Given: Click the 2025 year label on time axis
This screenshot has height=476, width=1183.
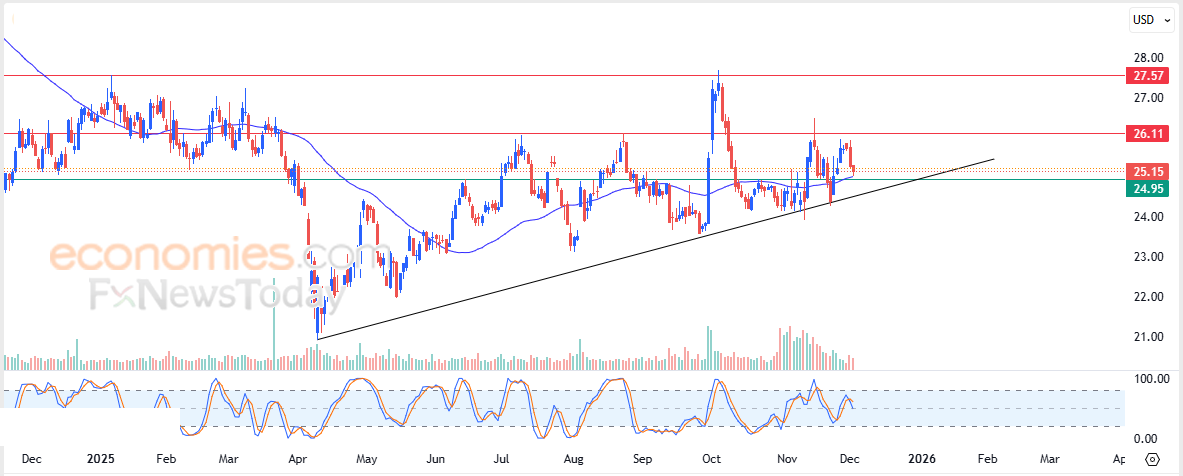Looking at the screenshot, I should click(x=100, y=459).
